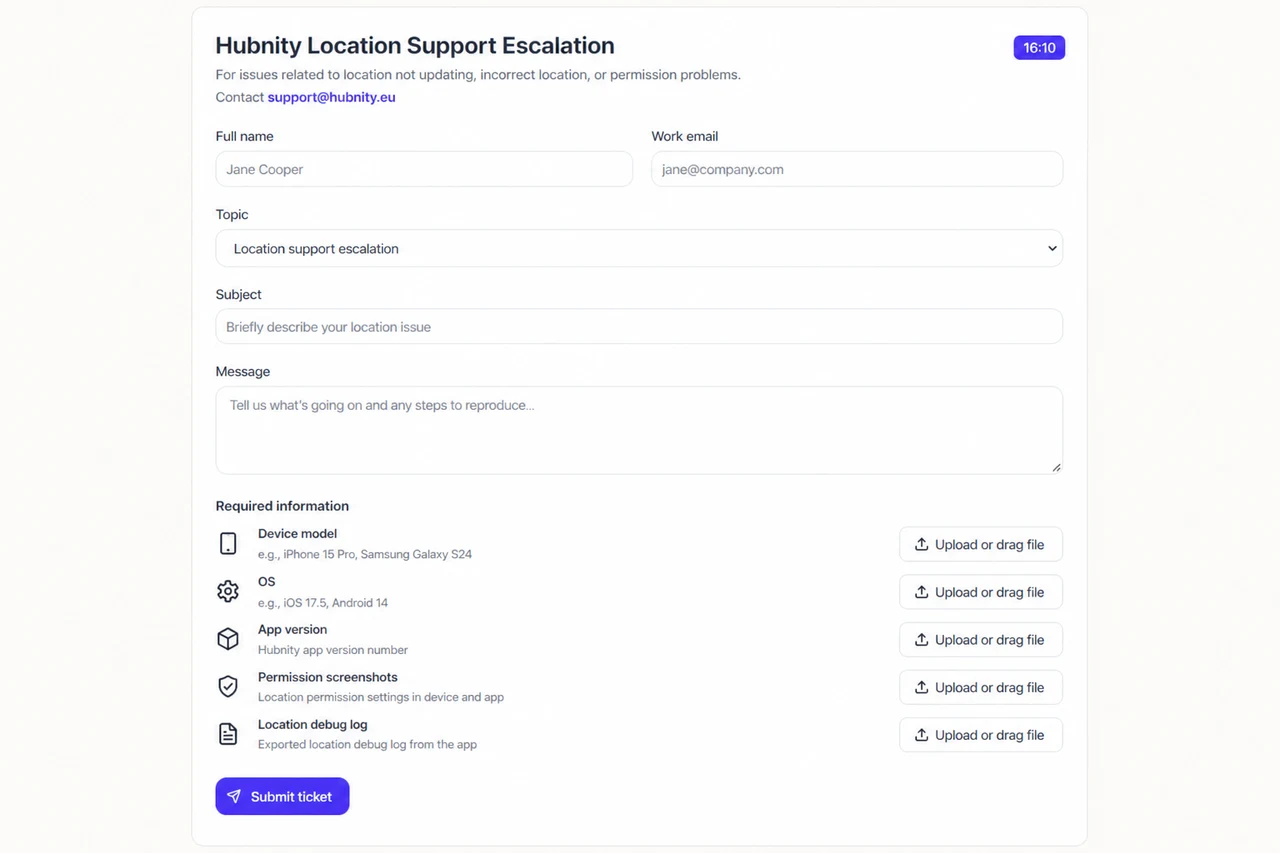Click the upload arrow icon in App version row
The height and width of the screenshot is (853, 1280).
tap(922, 640)
